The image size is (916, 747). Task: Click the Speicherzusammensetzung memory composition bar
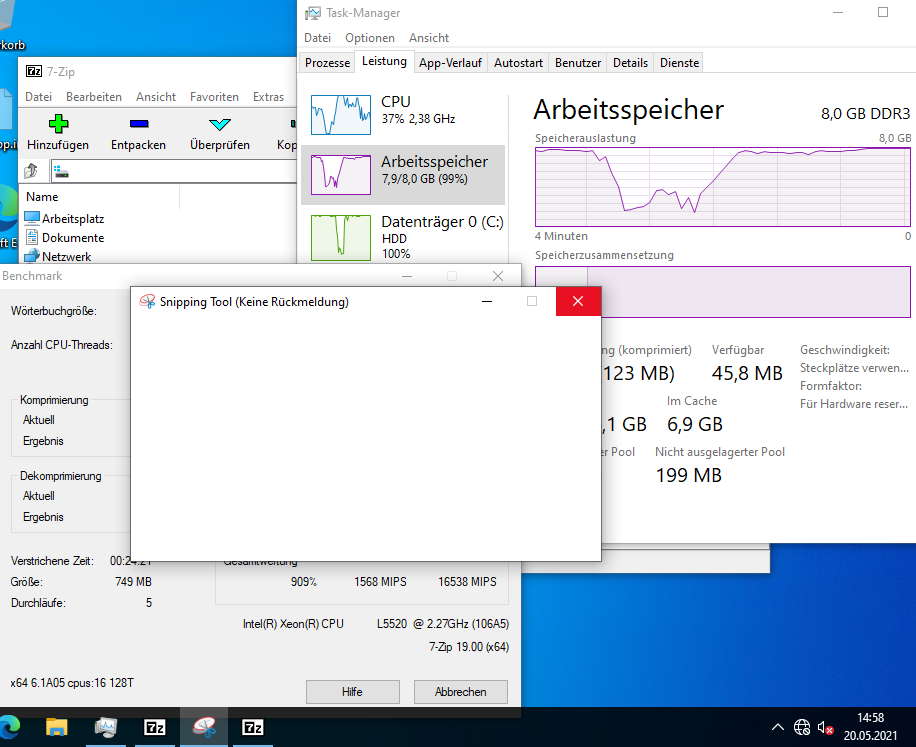click(723, 292)
